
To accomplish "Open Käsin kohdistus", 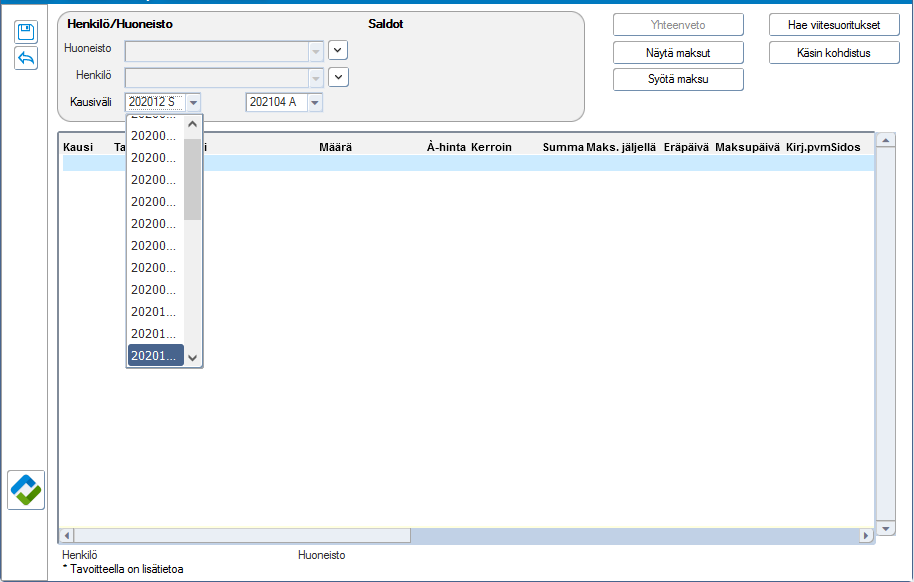I will [834, 52].
